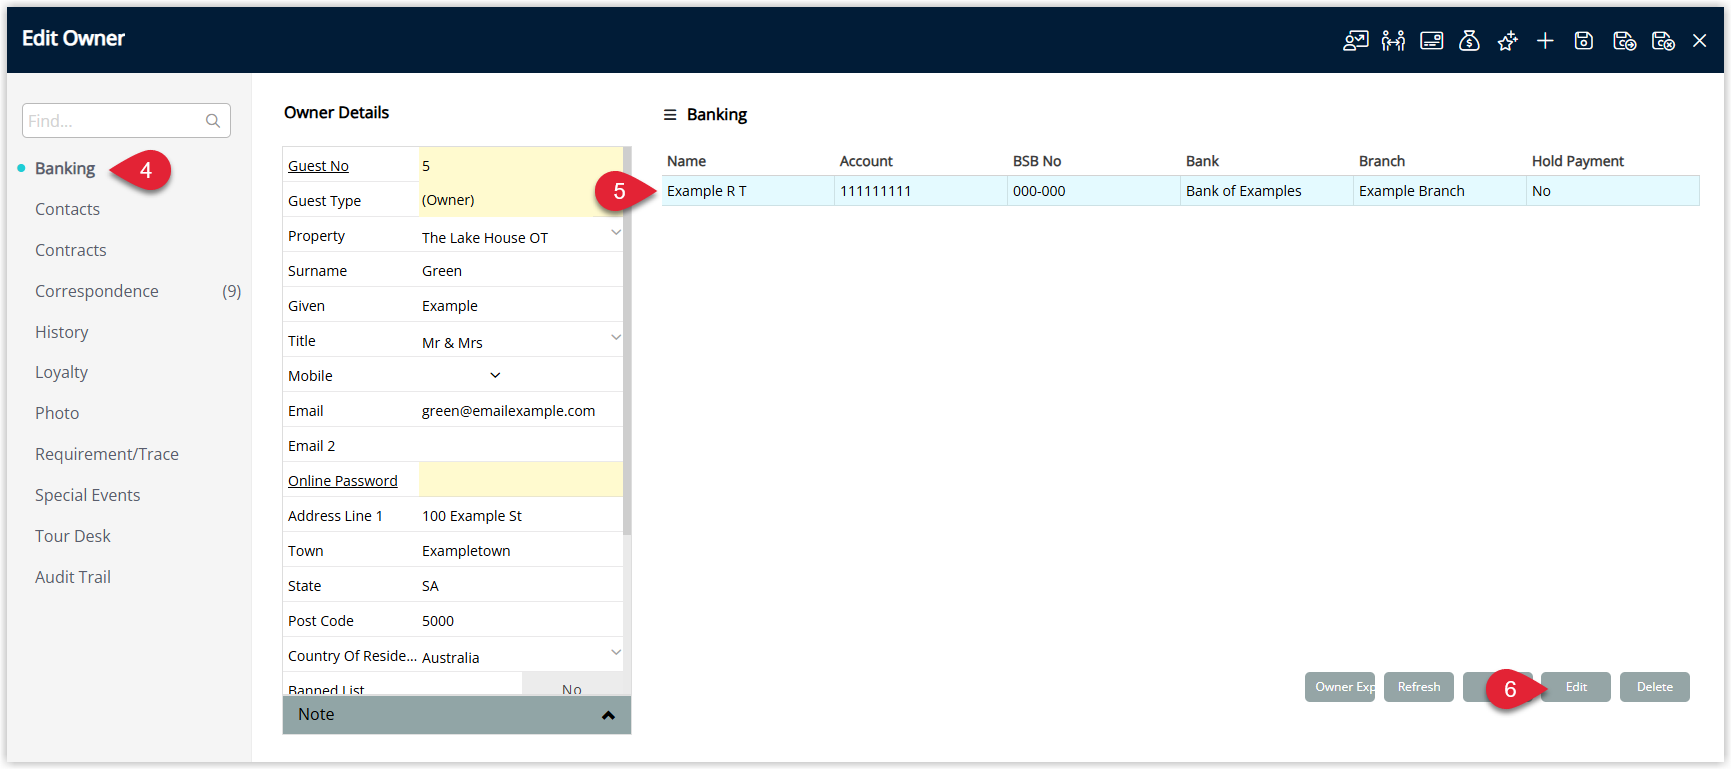Click the plain save disk icon

(1583, 41)
